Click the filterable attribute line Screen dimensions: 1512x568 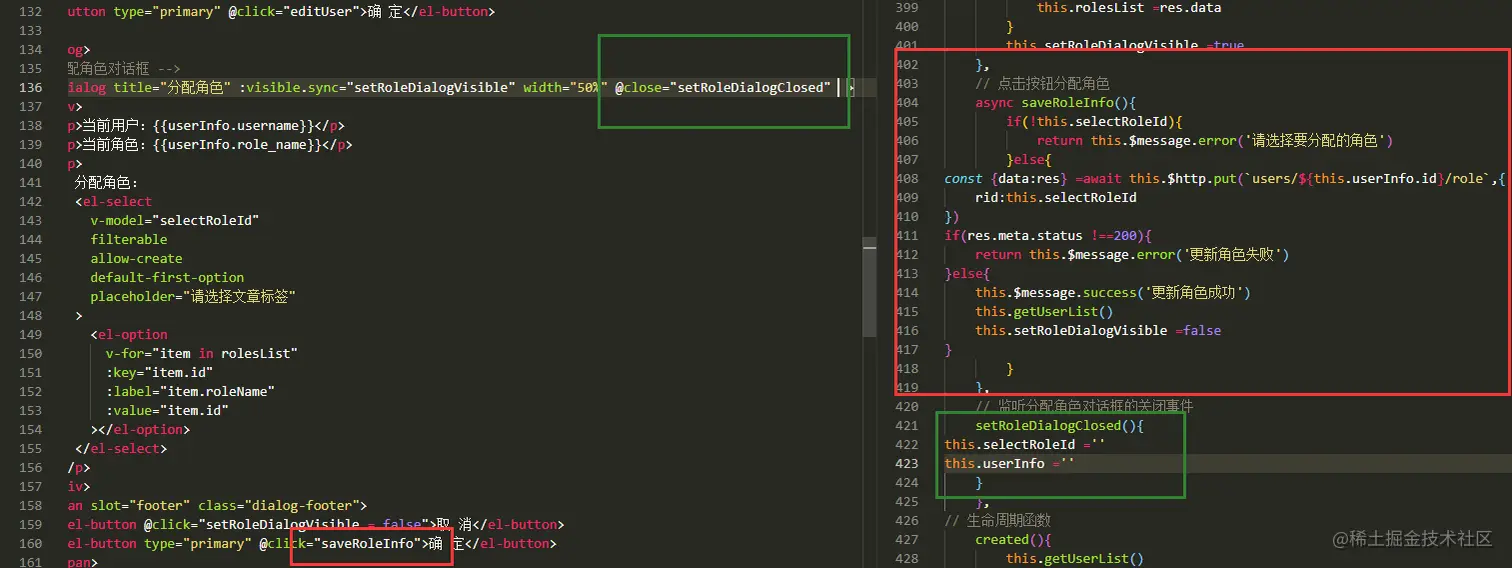click(129, 240)
